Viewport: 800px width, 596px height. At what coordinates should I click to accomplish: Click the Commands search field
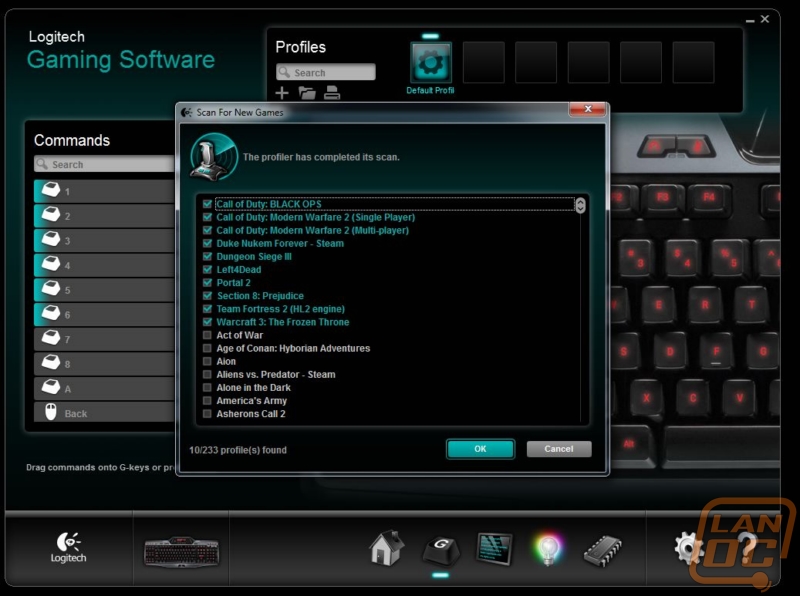[x=104, y=164]
